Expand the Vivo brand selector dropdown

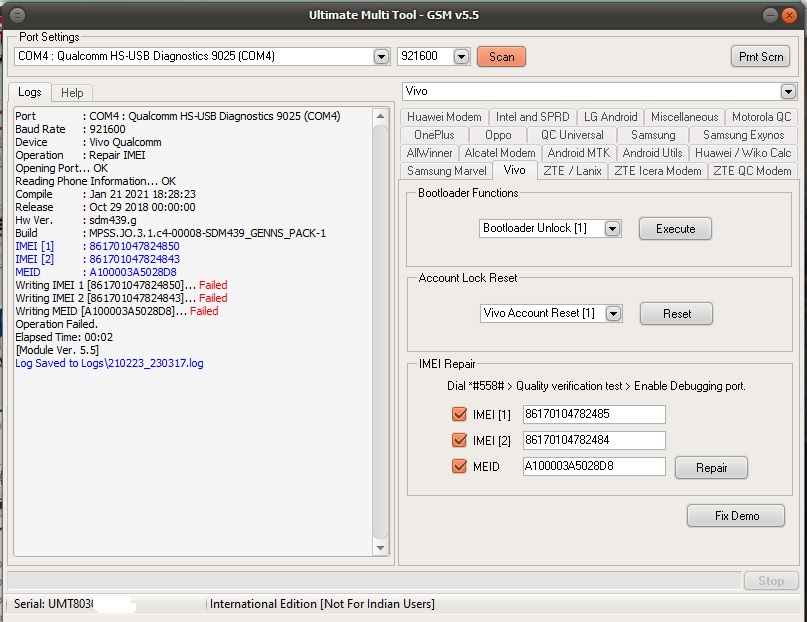(788, 92)
